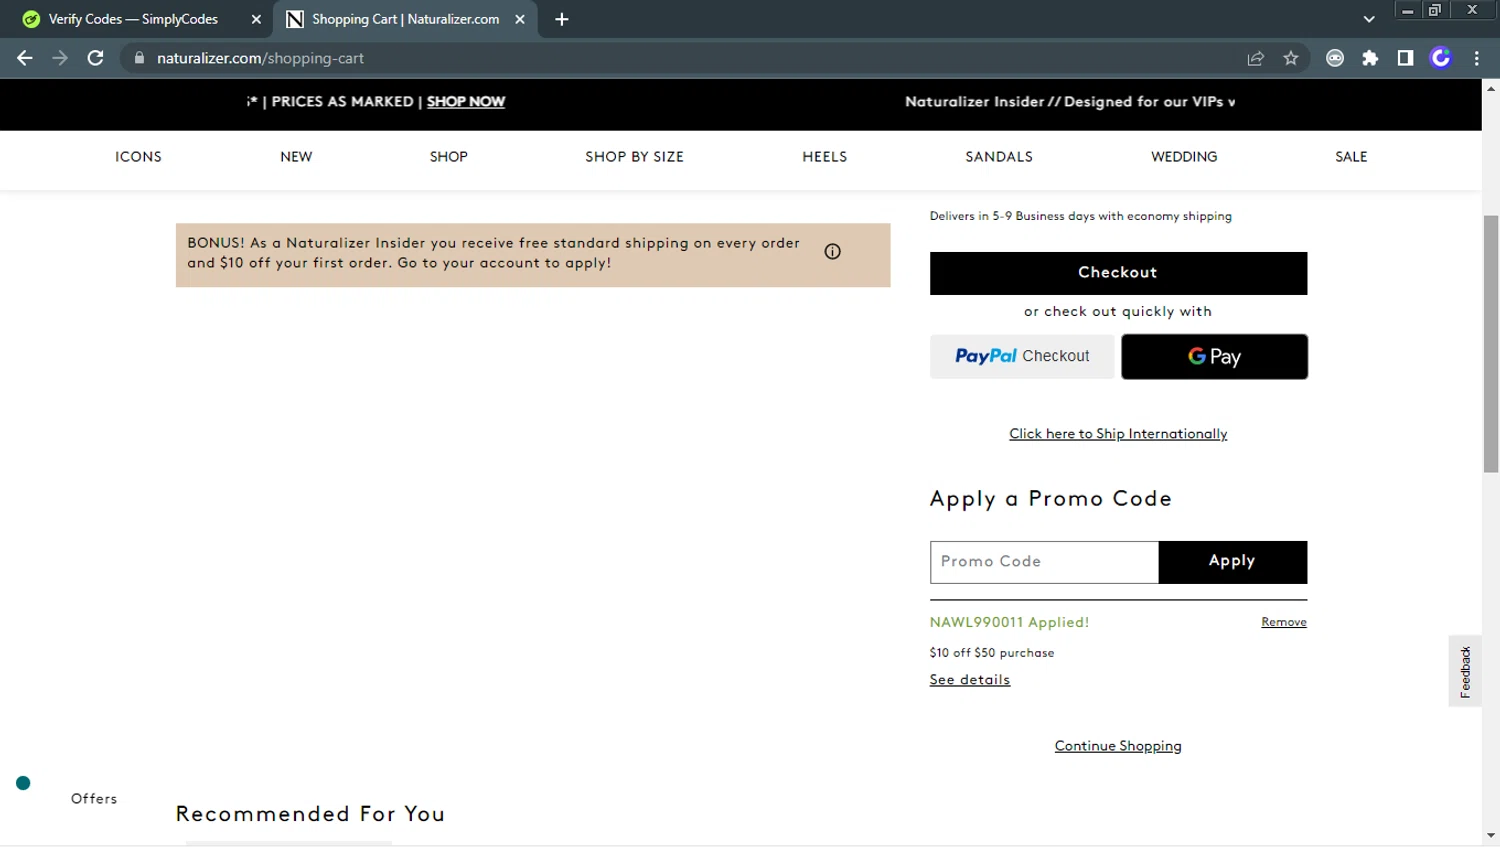Go forward using browser forward arrow
Screen dimensions: 1500x847
click(x=60, y=58)
